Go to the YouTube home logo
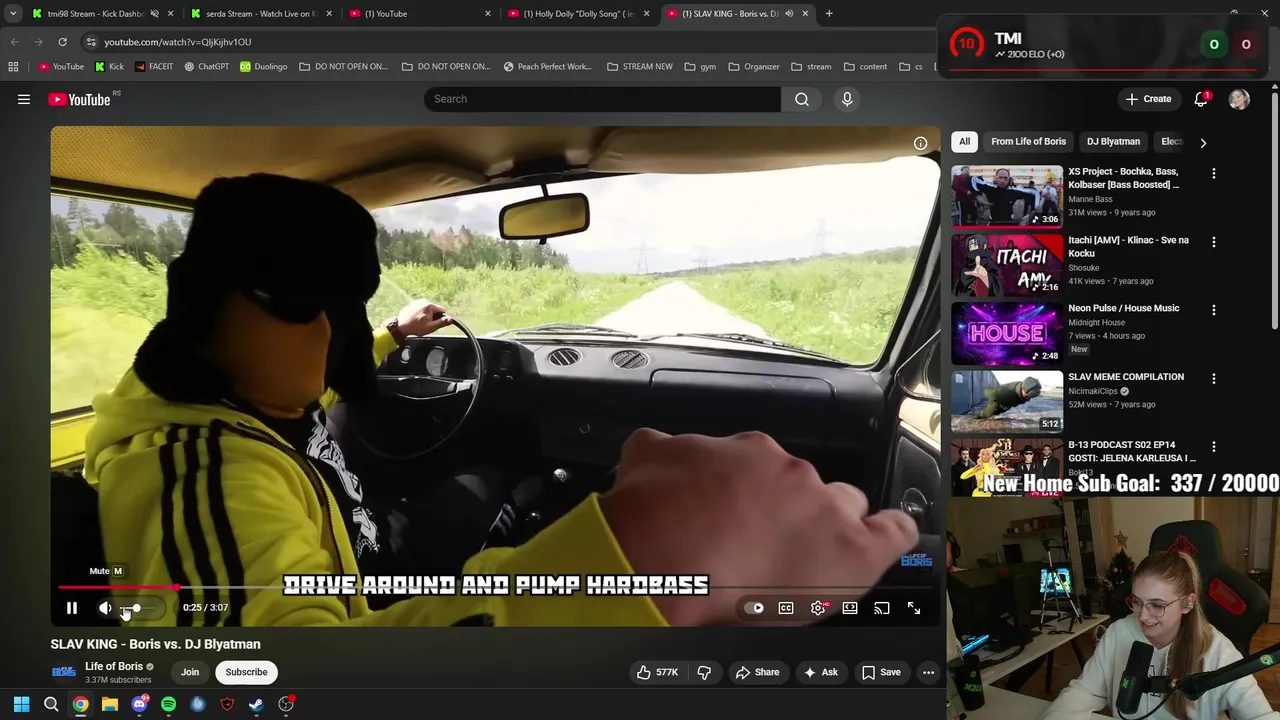 [x=79, y=99]
